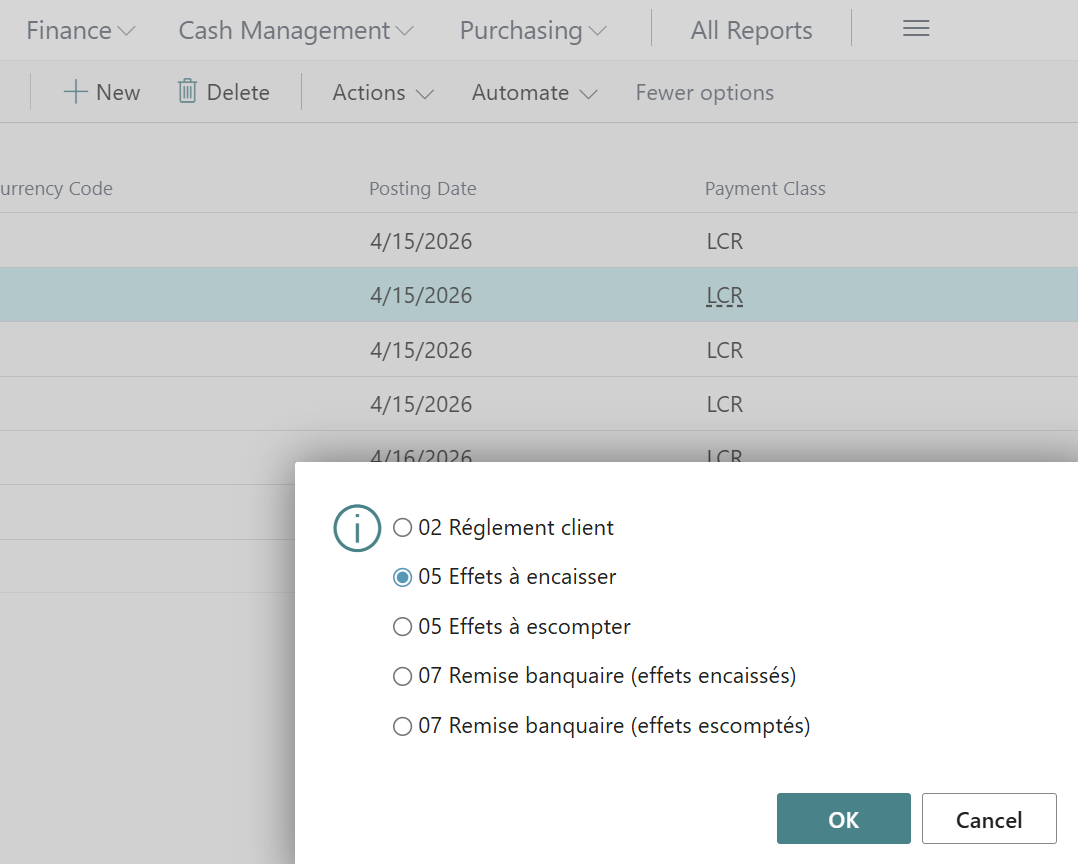Viewport: 1078px width, 864px height.
Task: Open the Purchasing dropdown menu
Action: coord(532,31)
